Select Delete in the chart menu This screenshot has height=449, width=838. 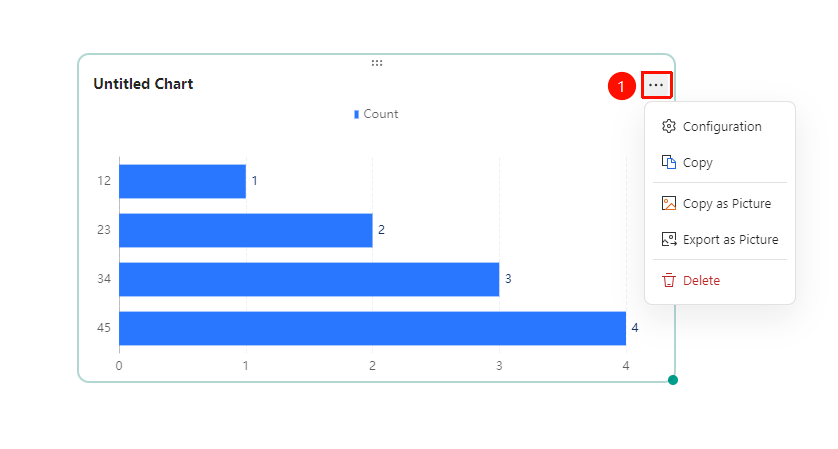pos(720,280)
